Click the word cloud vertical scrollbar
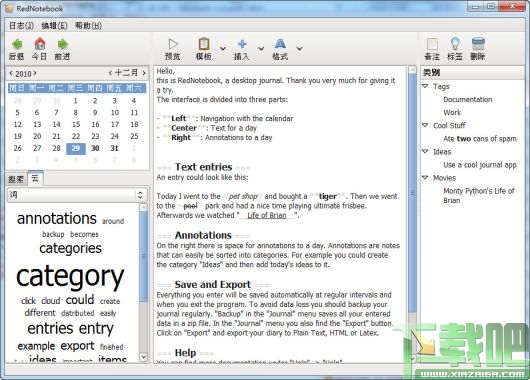Viewport: 530px width, 380px height. (x=143, y=282)
